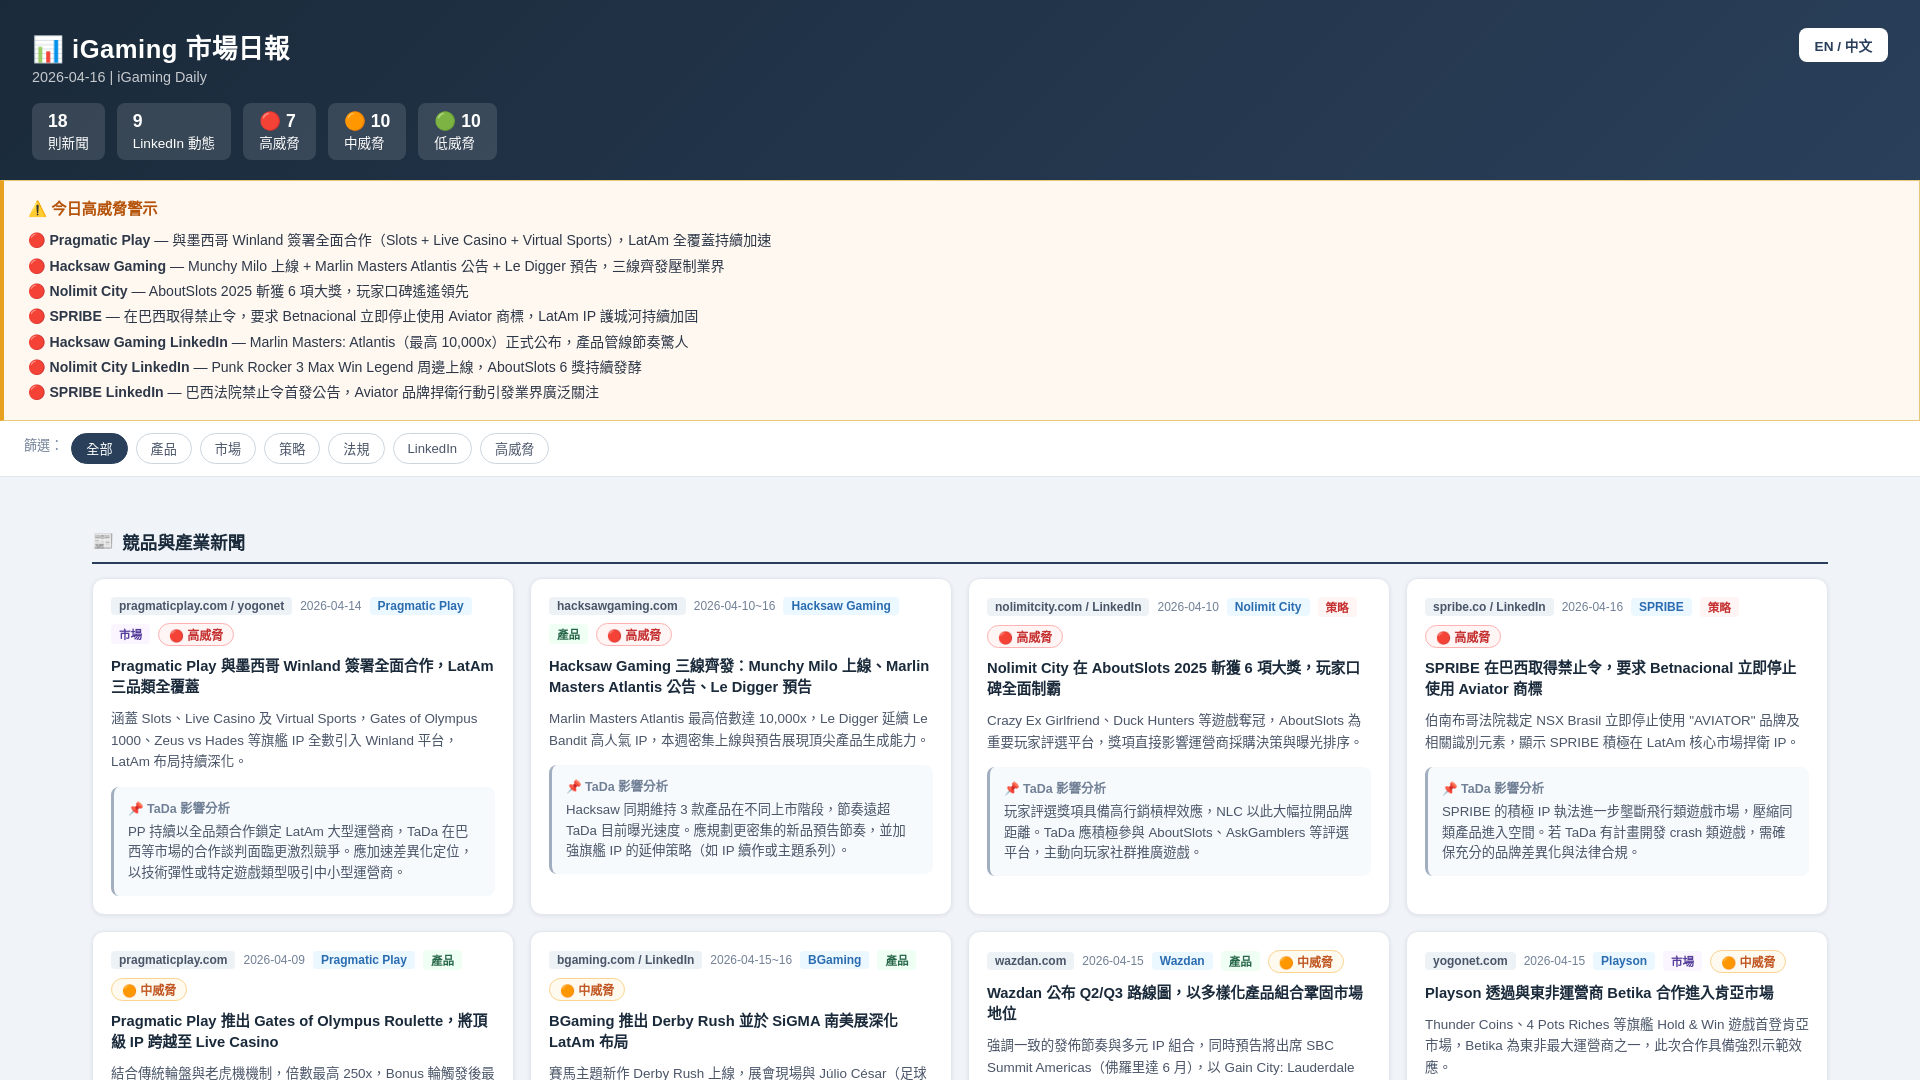Filter news by 市場

(x=227, y=449)
